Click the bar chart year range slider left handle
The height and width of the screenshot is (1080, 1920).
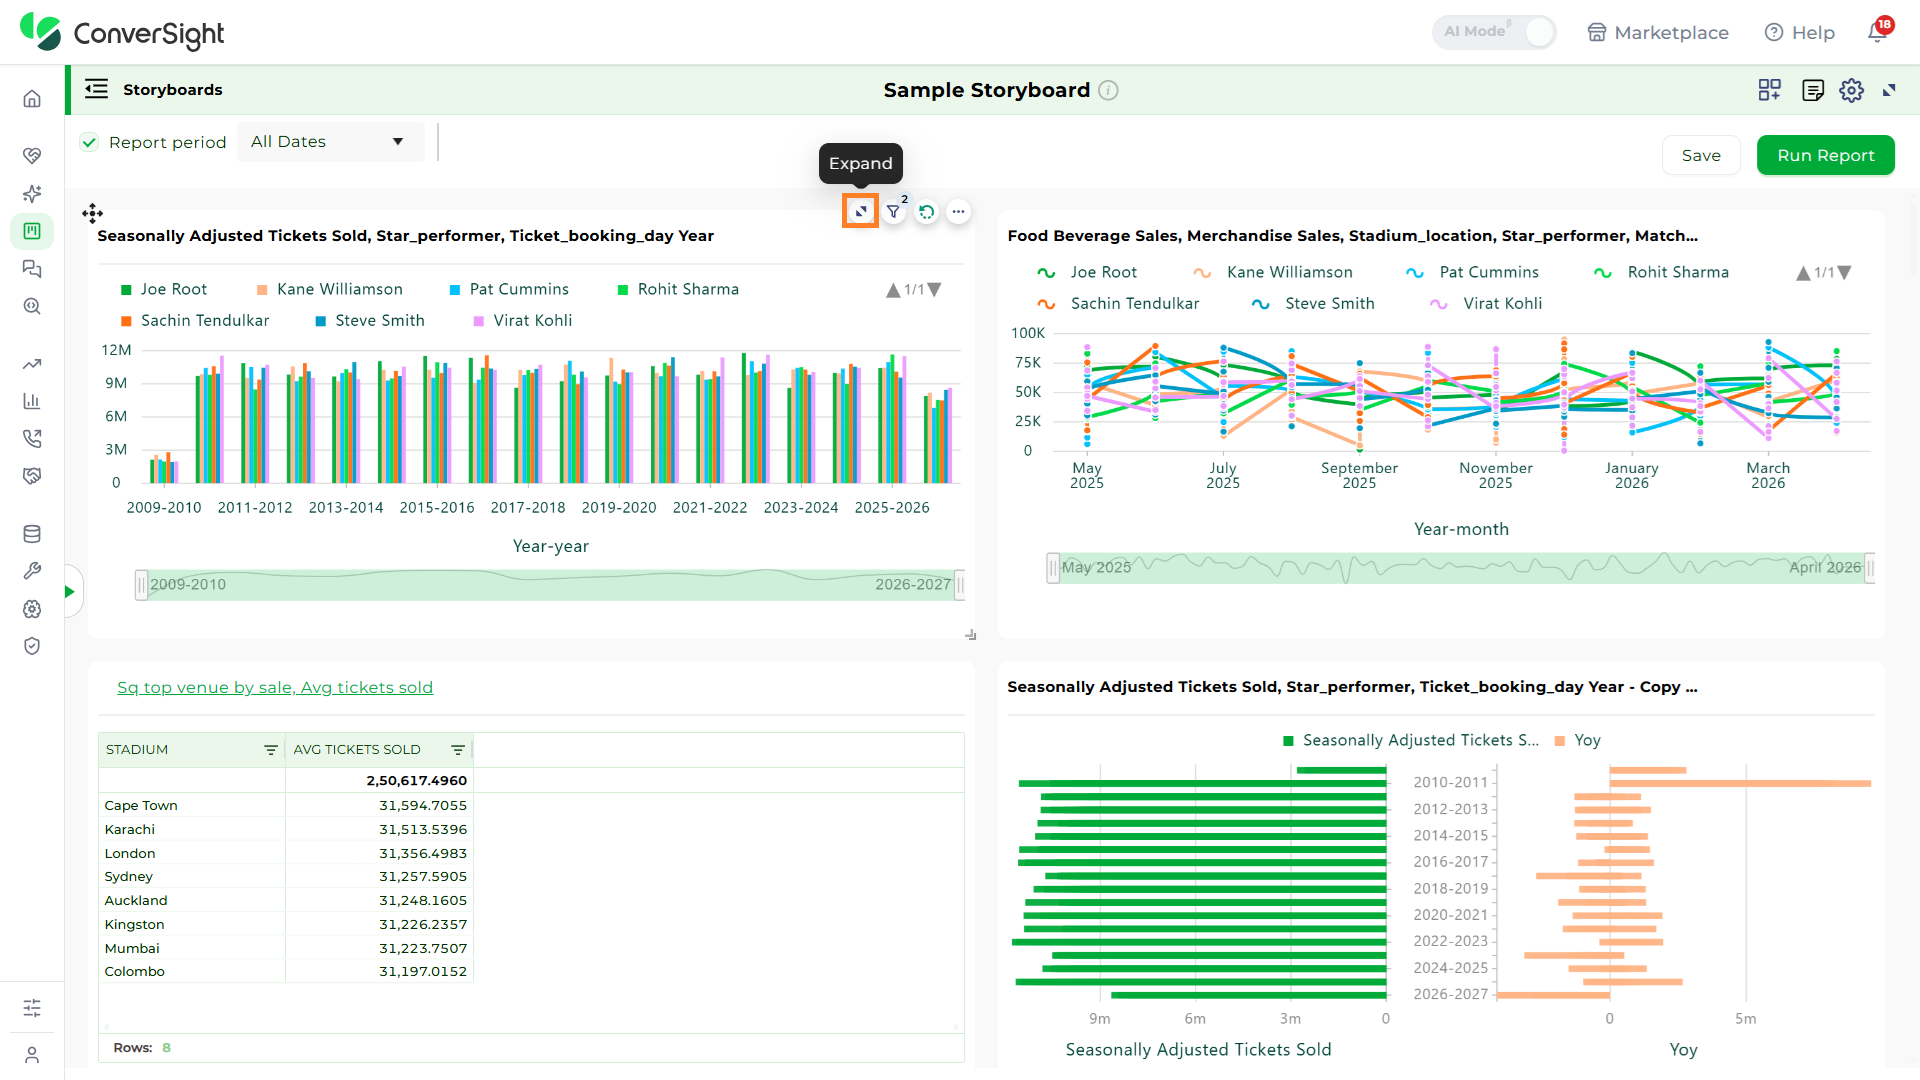tap(141, 584)
